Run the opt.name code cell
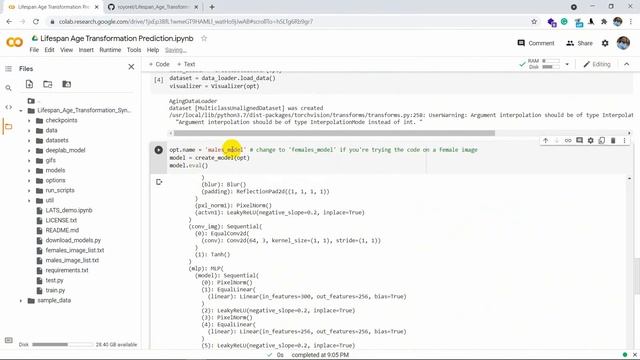This screenshot has height=360, width=640. tap(158, 150)
